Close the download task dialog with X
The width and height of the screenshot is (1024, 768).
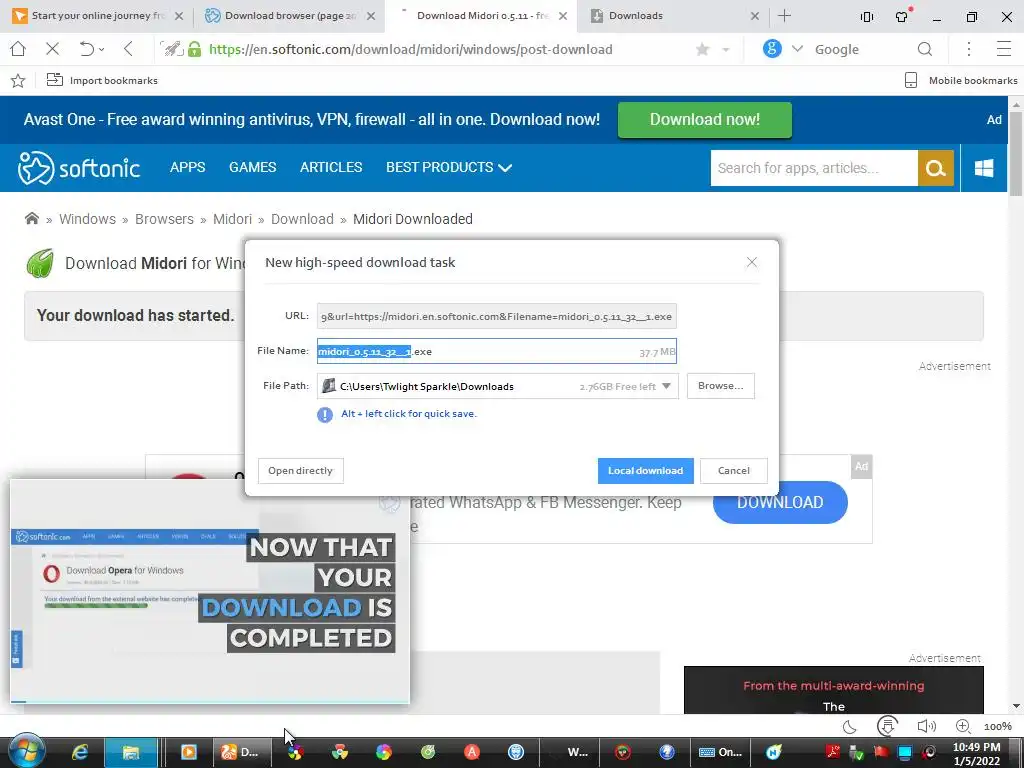click(752, 262)
